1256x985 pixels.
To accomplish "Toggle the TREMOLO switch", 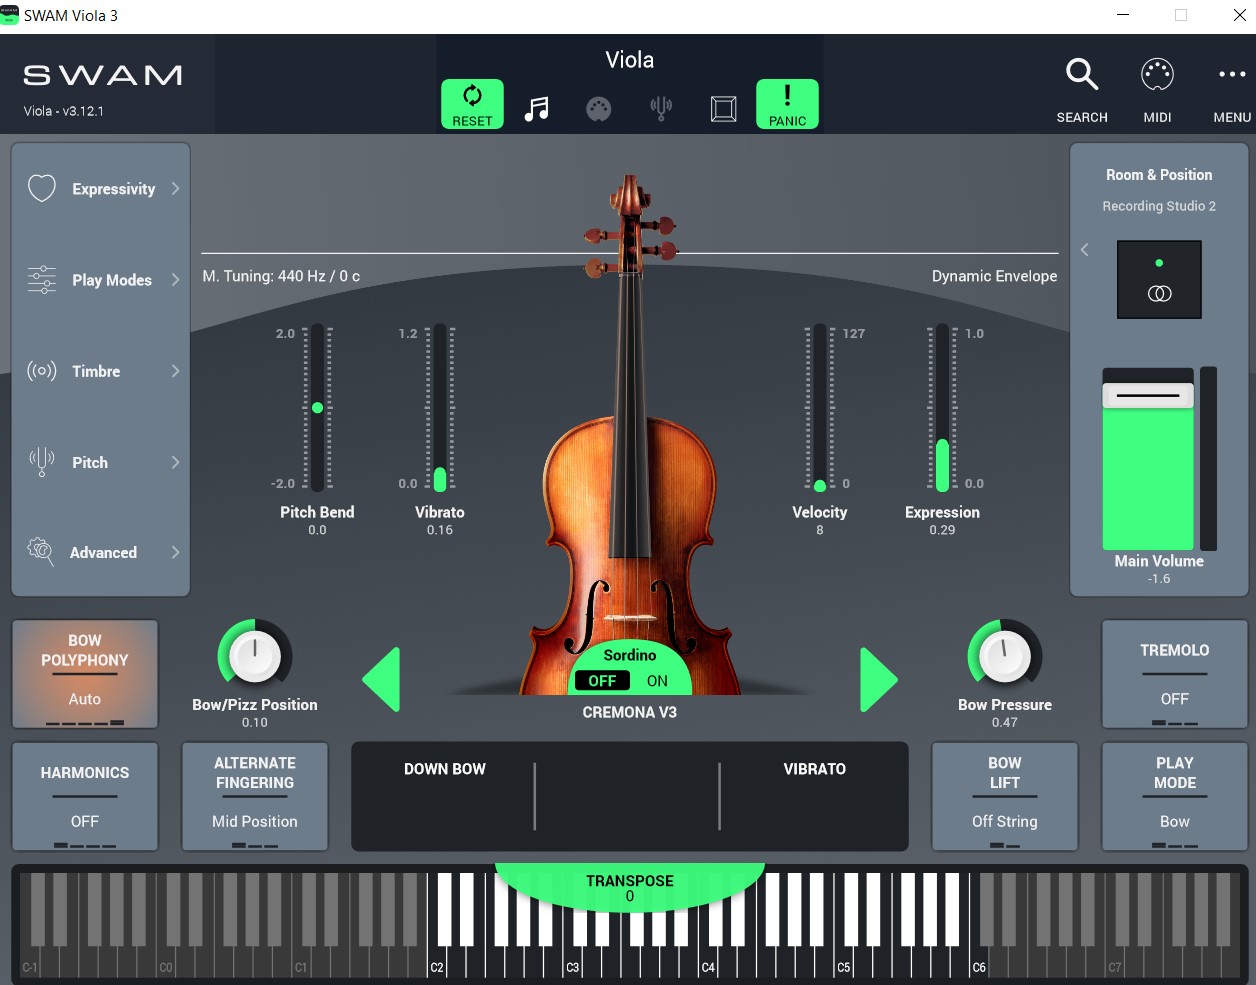I will pos(1175,675).
